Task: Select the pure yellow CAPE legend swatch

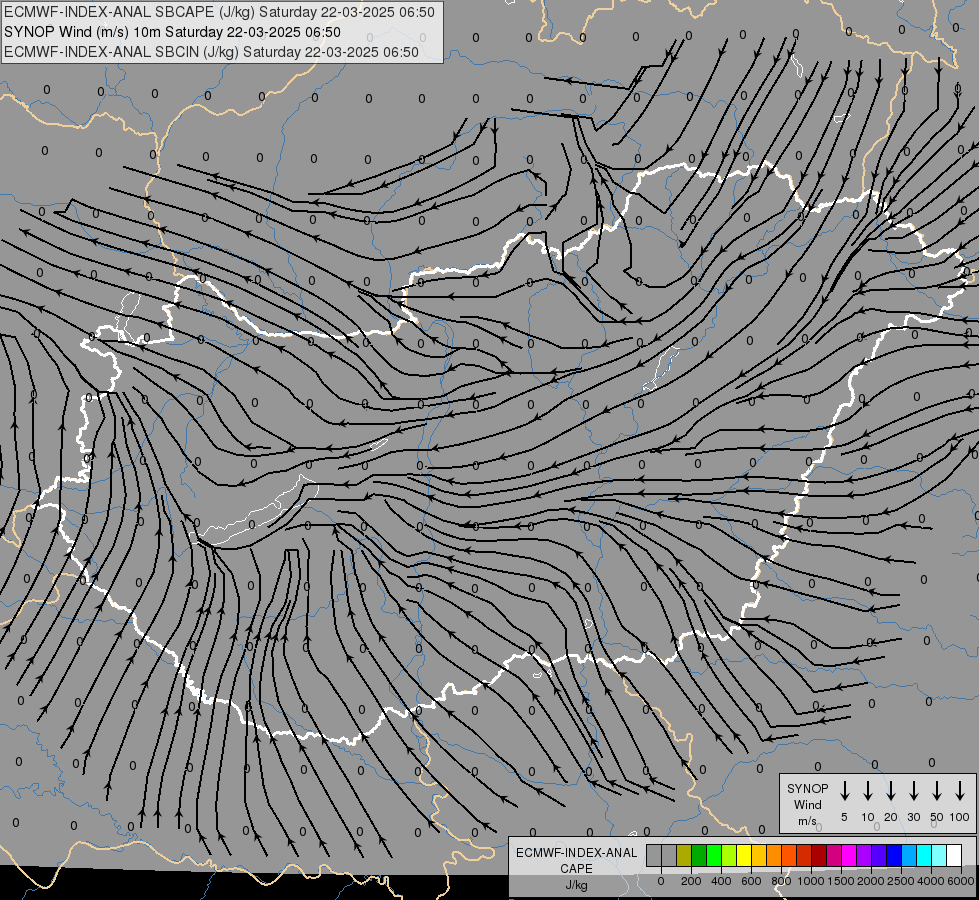Action: click(x=744, y=856)
